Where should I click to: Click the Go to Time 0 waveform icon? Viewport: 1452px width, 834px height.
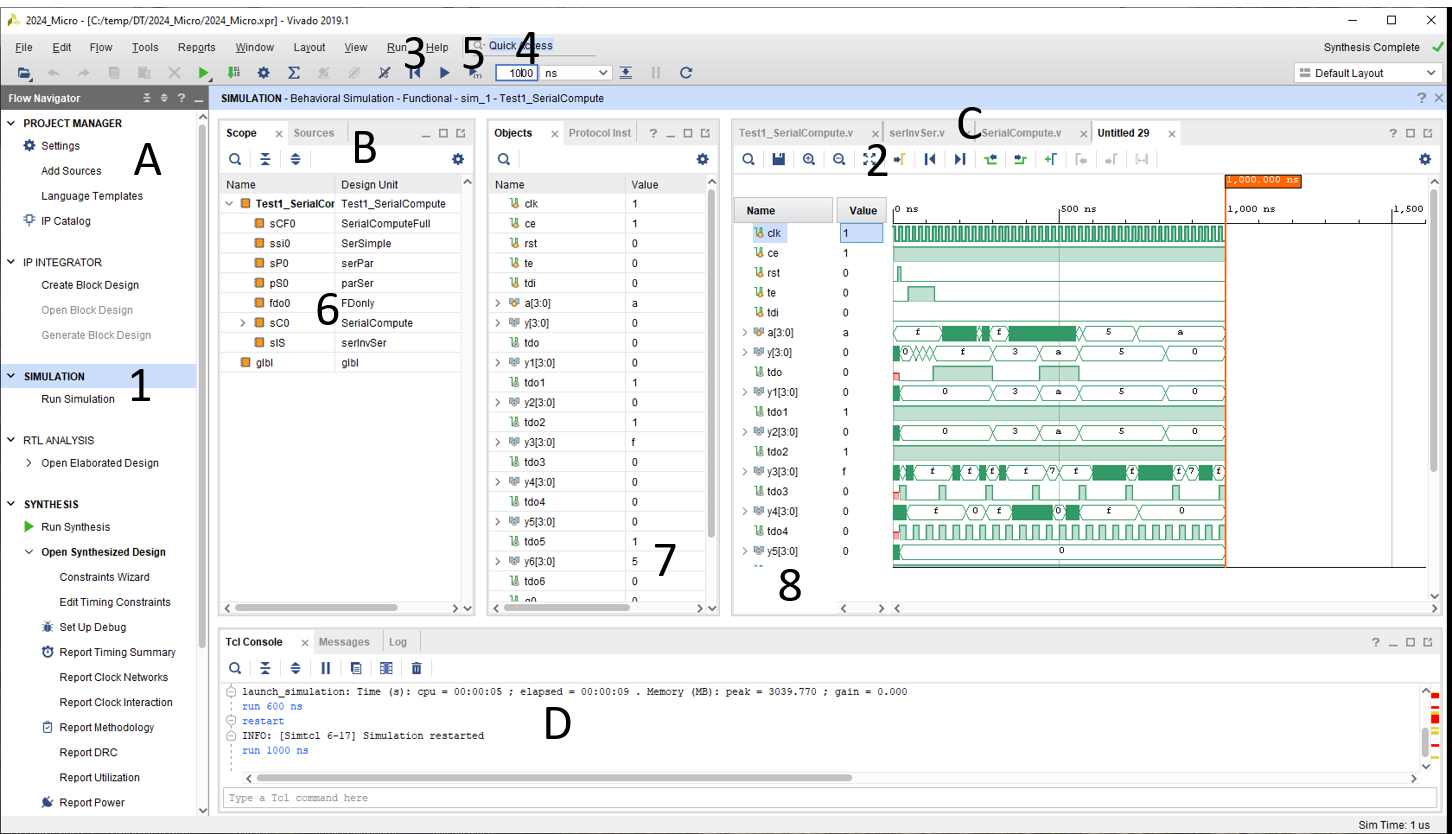coord(930,159)
